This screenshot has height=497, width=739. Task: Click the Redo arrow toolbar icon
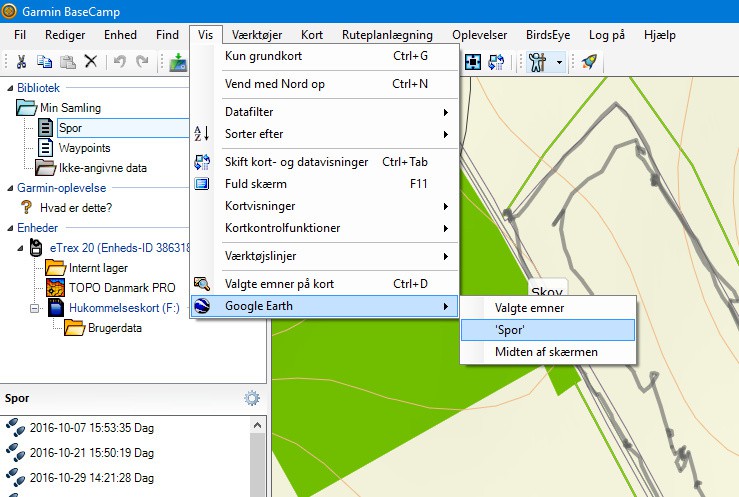142,62
